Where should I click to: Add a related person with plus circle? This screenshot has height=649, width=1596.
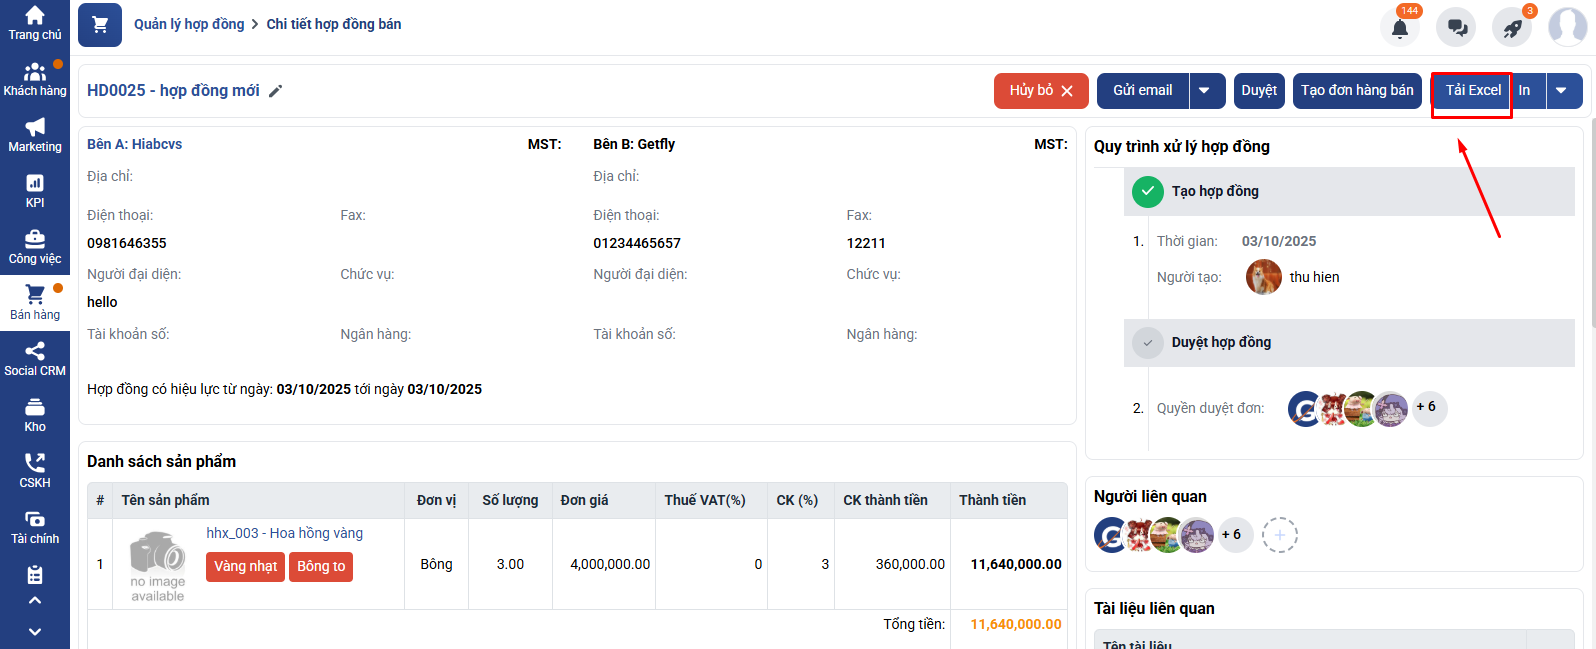(x=1279, y=535)
